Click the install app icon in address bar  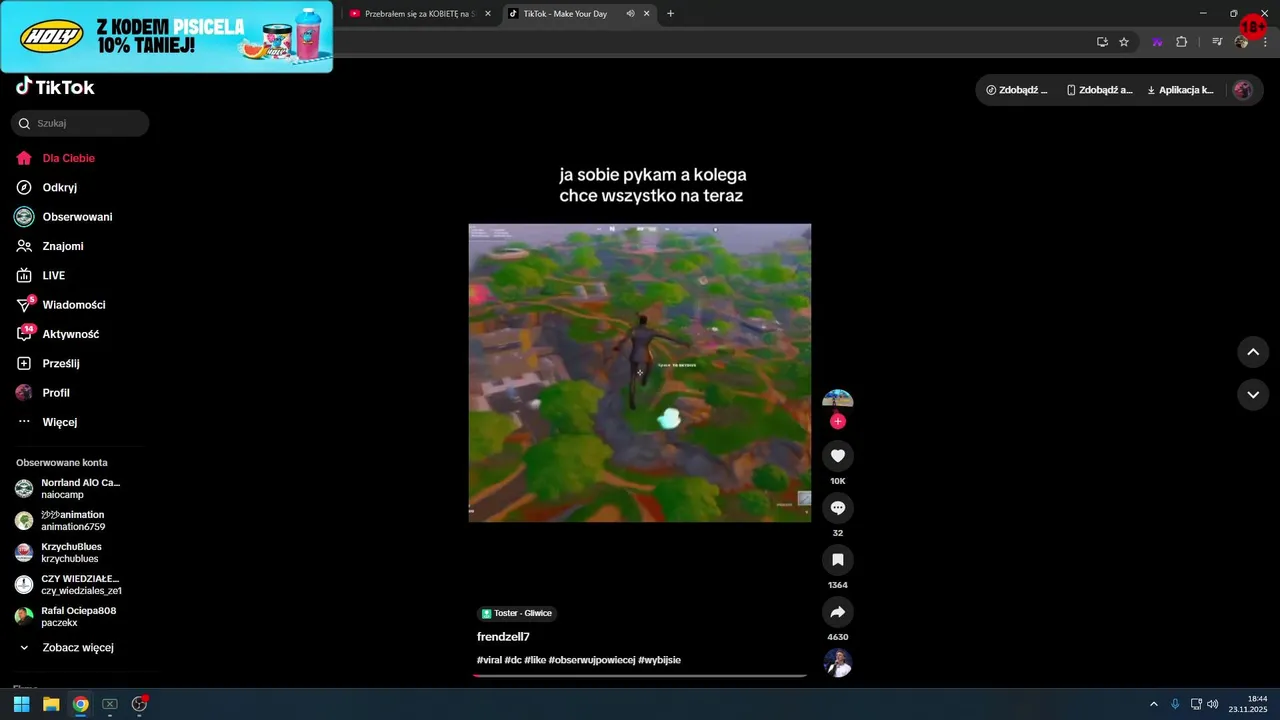(1102, 42)
